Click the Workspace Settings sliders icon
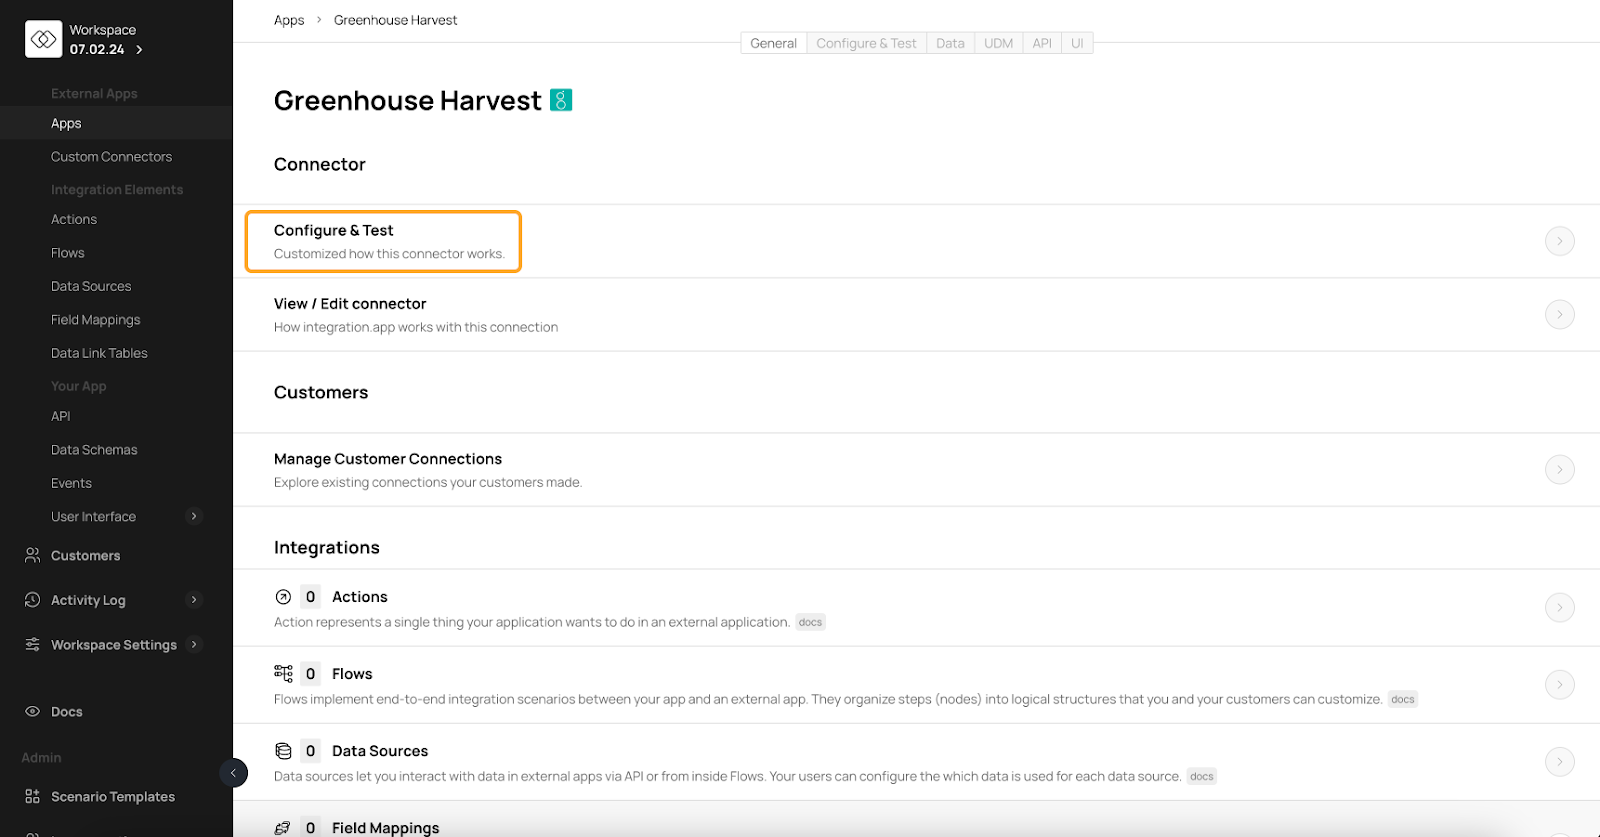The image size is (1600, 837). (x=32, y=644)
